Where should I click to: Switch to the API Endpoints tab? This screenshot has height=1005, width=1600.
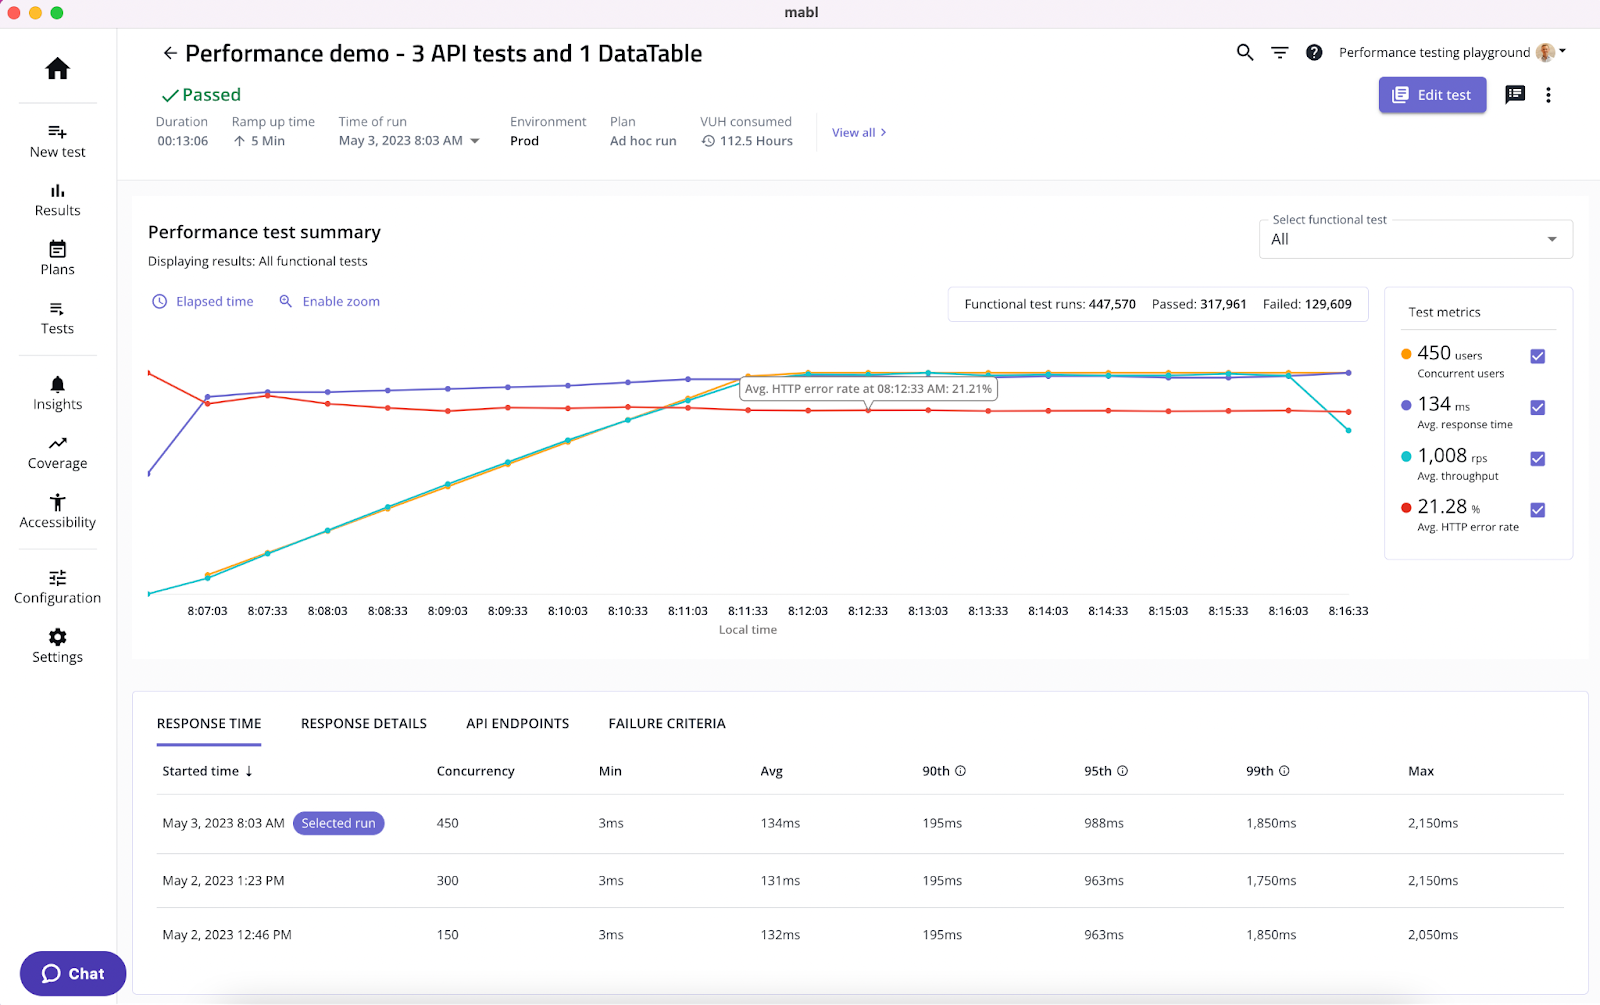(517, 723)
